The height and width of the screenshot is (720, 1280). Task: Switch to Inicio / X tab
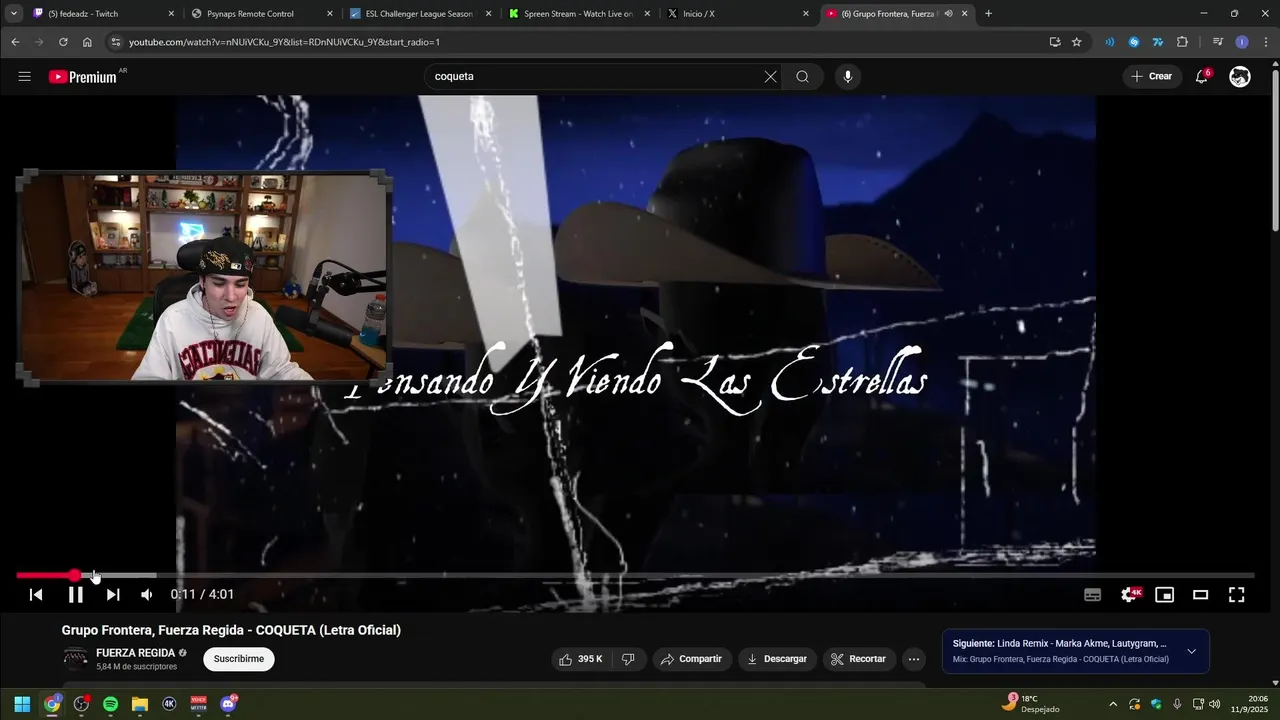(x=737, y=14)
